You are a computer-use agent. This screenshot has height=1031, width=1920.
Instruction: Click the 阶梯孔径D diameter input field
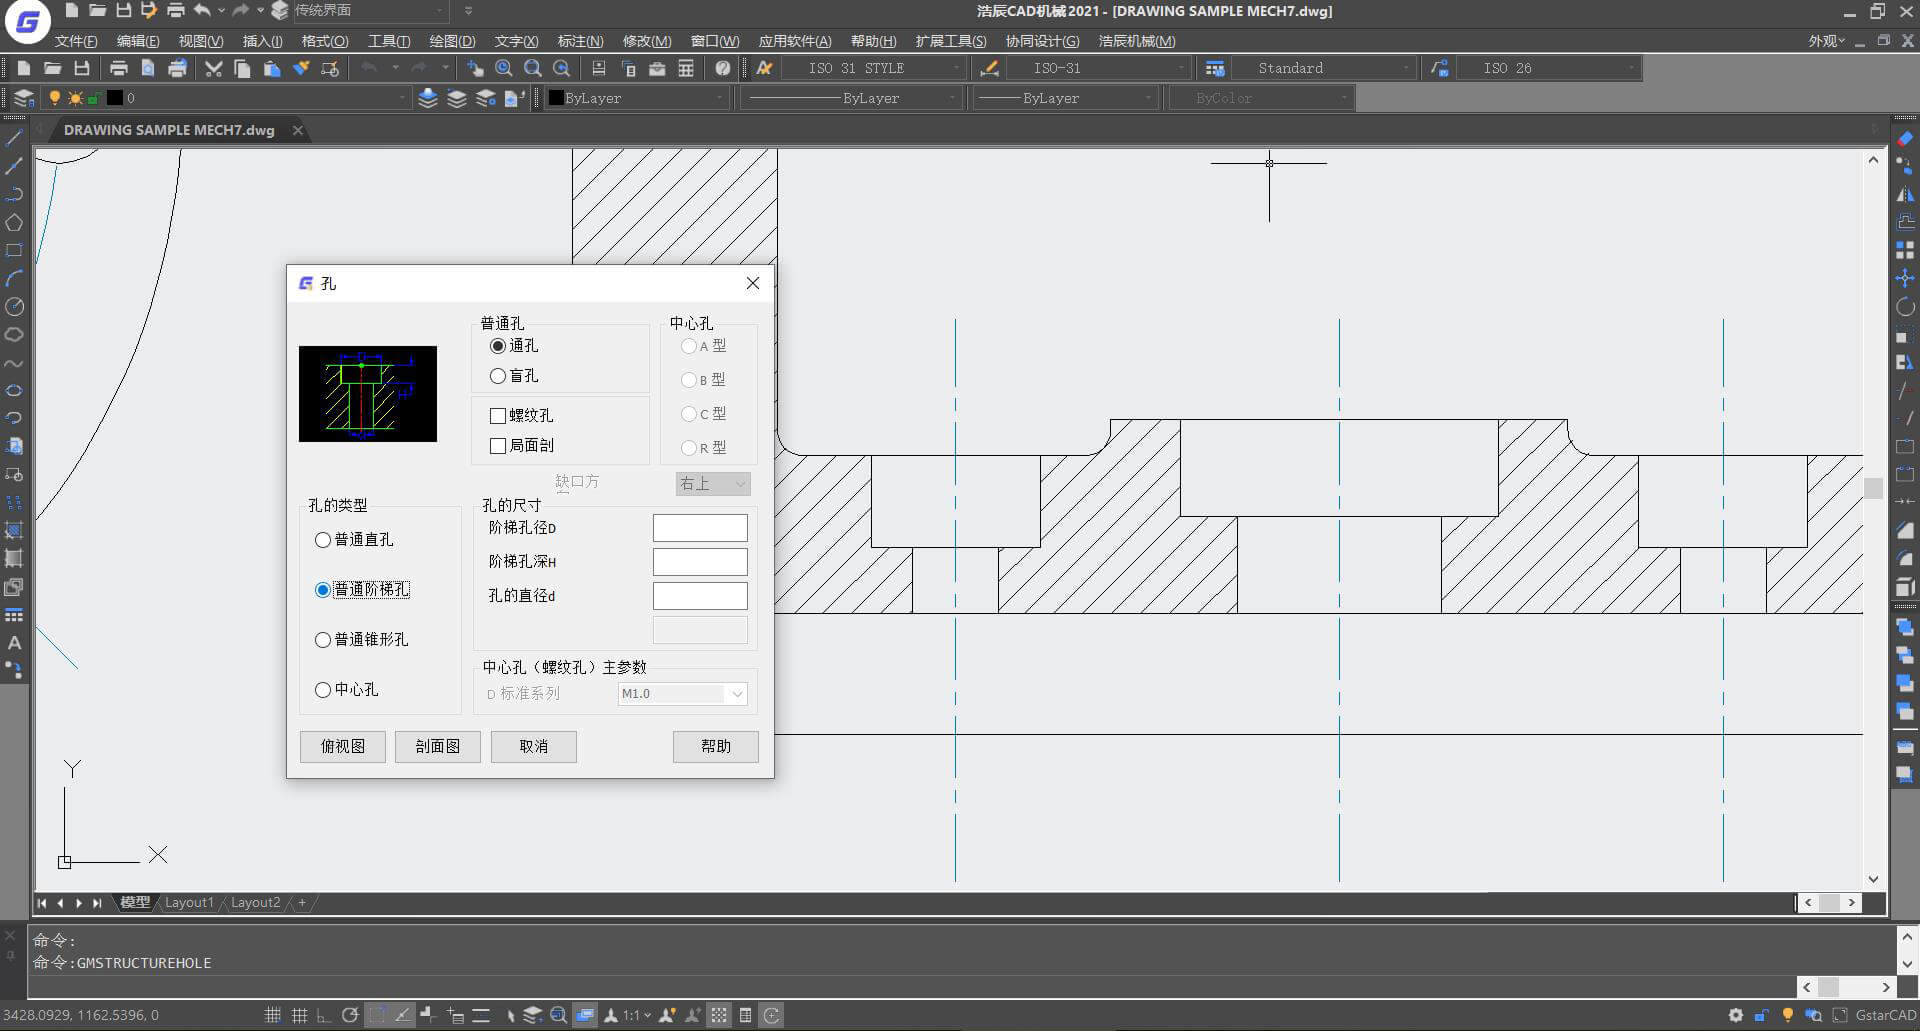[699, 528]
